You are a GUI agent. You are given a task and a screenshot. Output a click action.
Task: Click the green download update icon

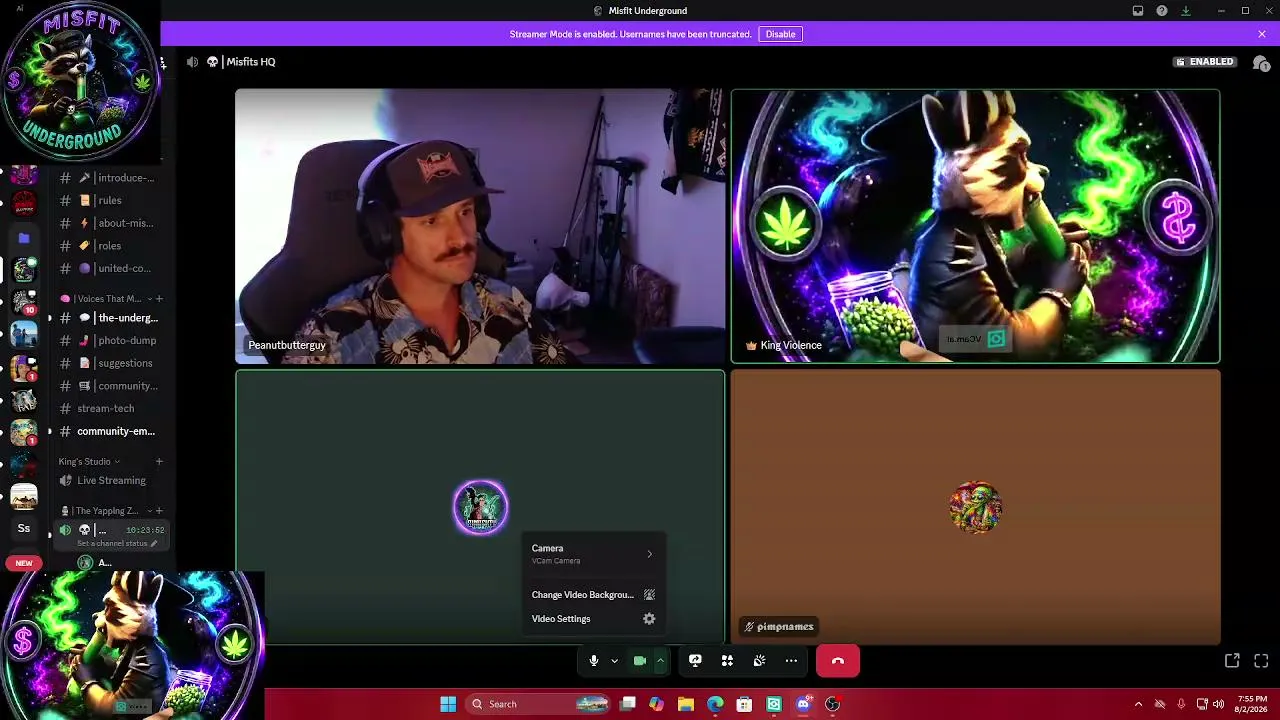(x=1186, y=11)
